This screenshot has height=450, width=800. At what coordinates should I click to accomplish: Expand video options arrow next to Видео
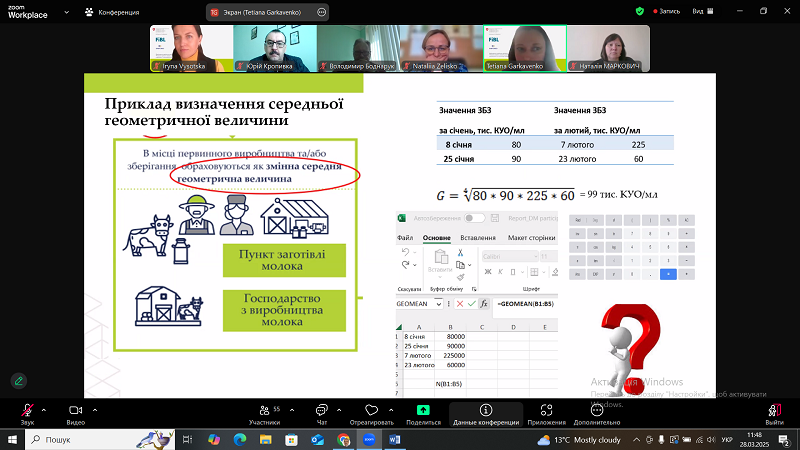click(95, 410)
